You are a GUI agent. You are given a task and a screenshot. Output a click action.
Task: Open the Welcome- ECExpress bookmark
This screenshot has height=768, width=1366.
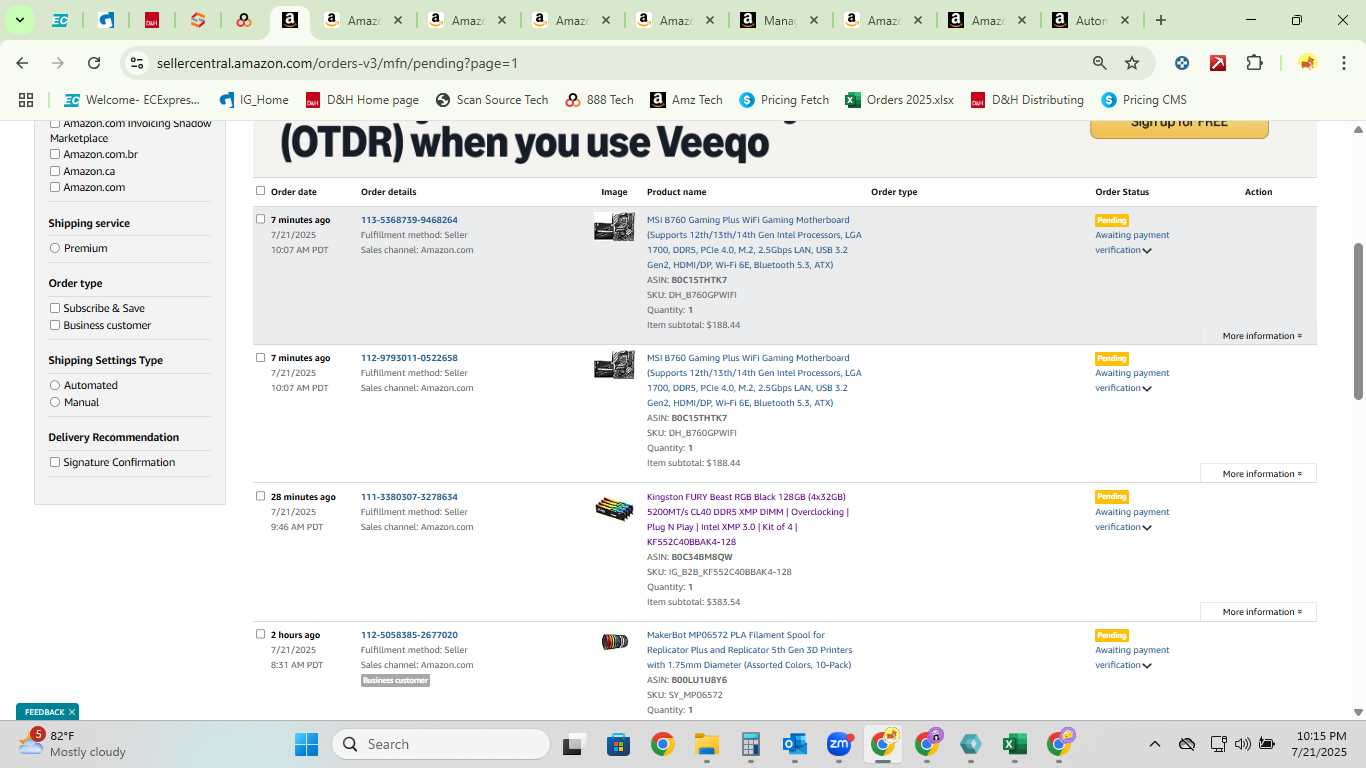point(132,100)
